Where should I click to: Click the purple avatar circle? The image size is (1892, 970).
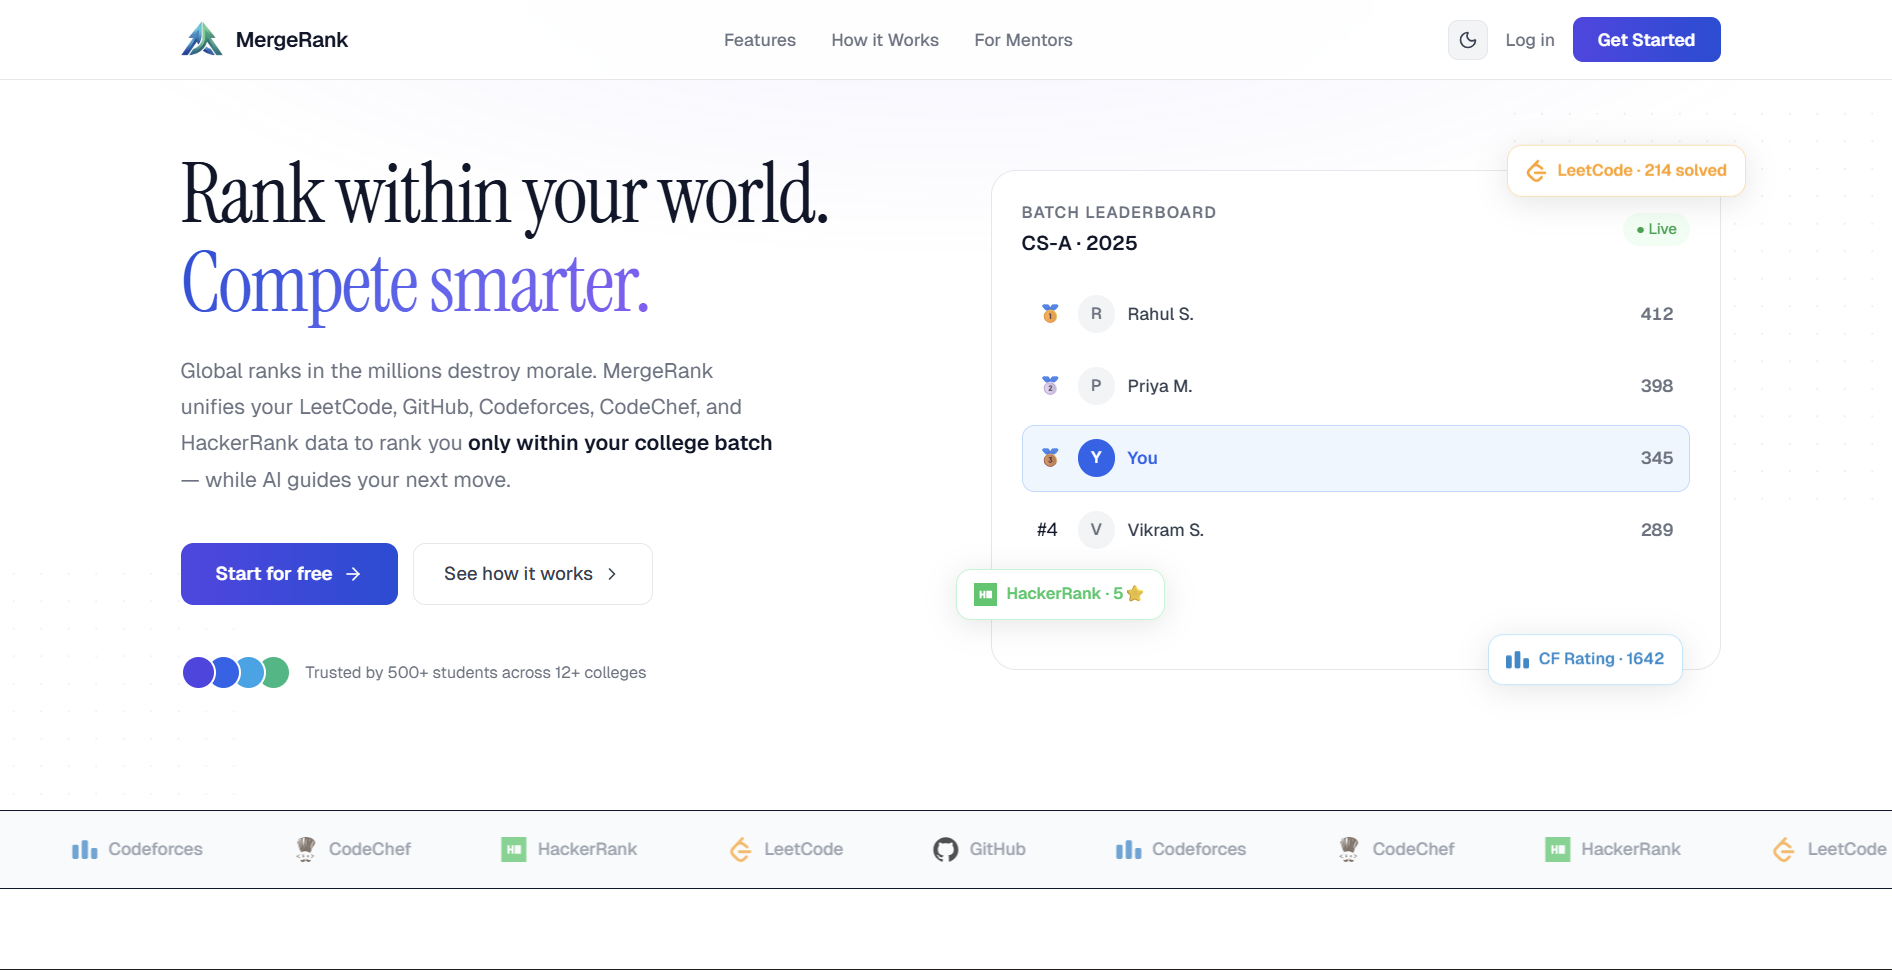[198, 673]
